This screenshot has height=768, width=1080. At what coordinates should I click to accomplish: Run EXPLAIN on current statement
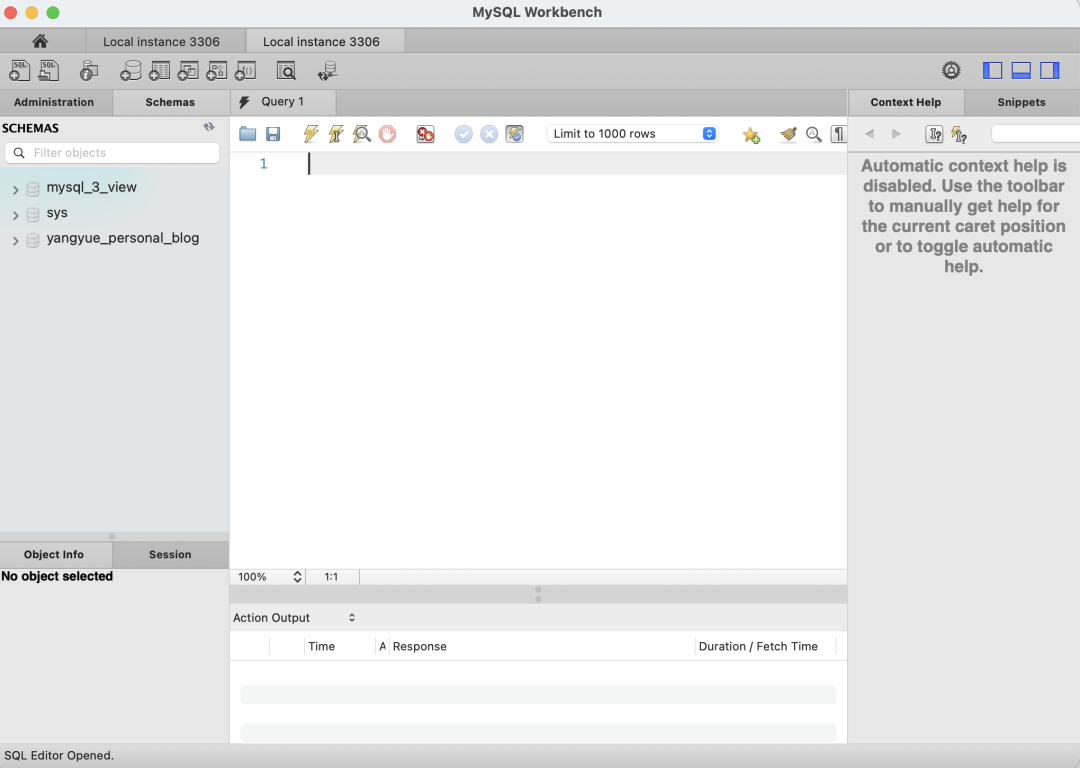362,134
